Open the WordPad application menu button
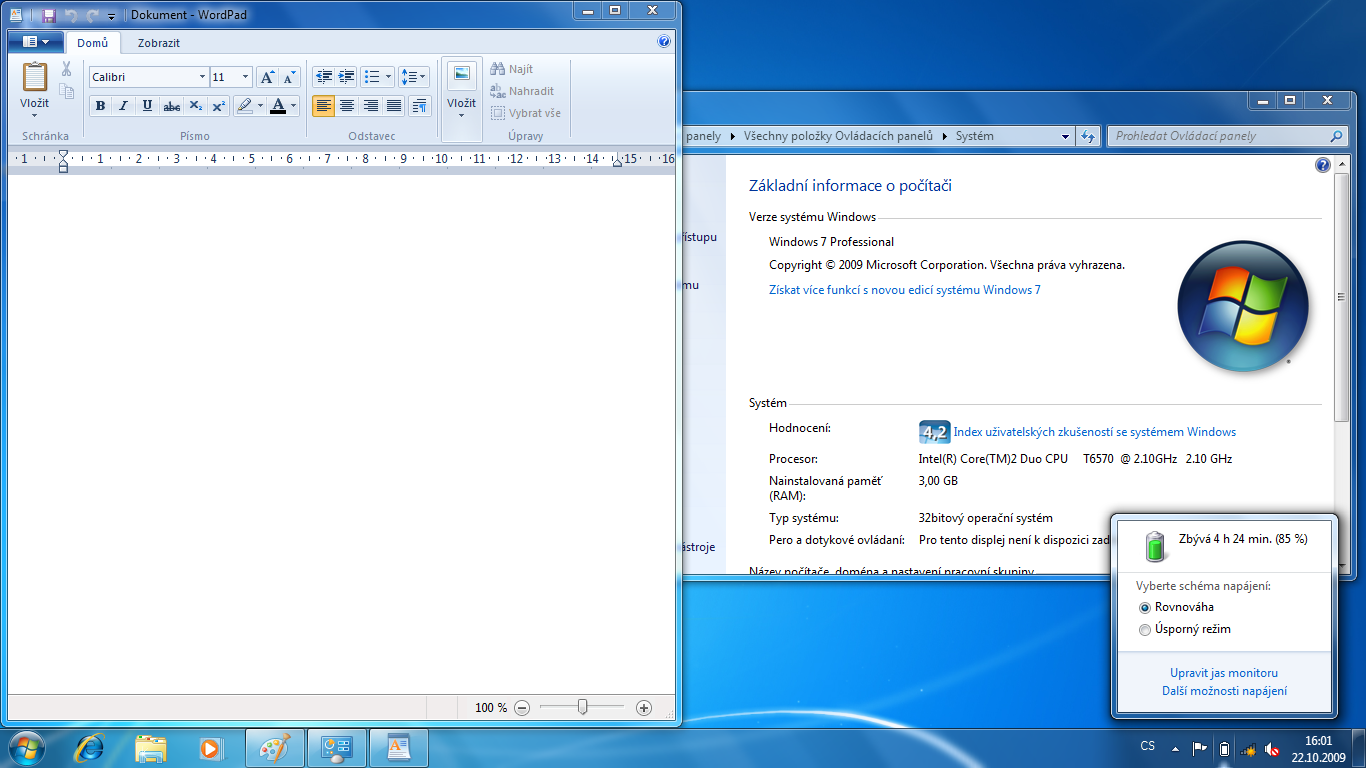Image resolution: width=1366 pixels, height=768 pixels. tap(35, 42)
